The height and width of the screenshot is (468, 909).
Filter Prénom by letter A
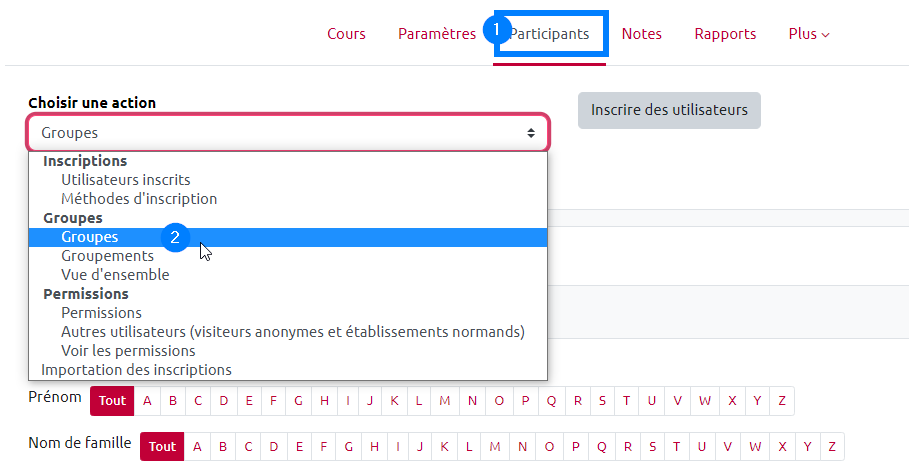click(147, 401)
